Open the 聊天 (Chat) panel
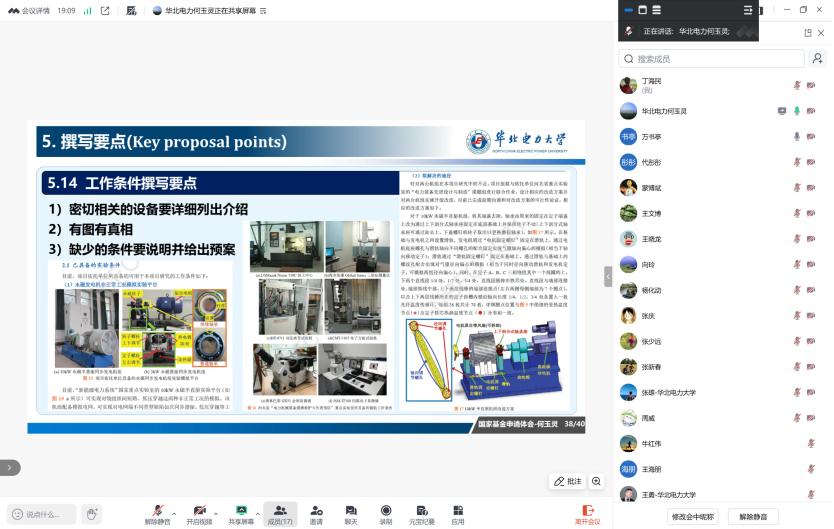Viewport: 834px width, 529px height. click(351, 513)
